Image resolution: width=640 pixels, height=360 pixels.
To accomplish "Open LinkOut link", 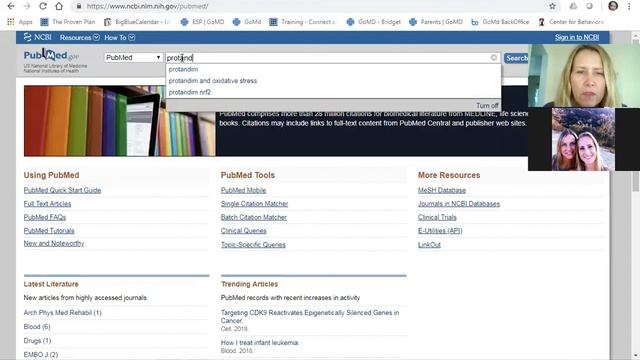I will pos(429,244).
